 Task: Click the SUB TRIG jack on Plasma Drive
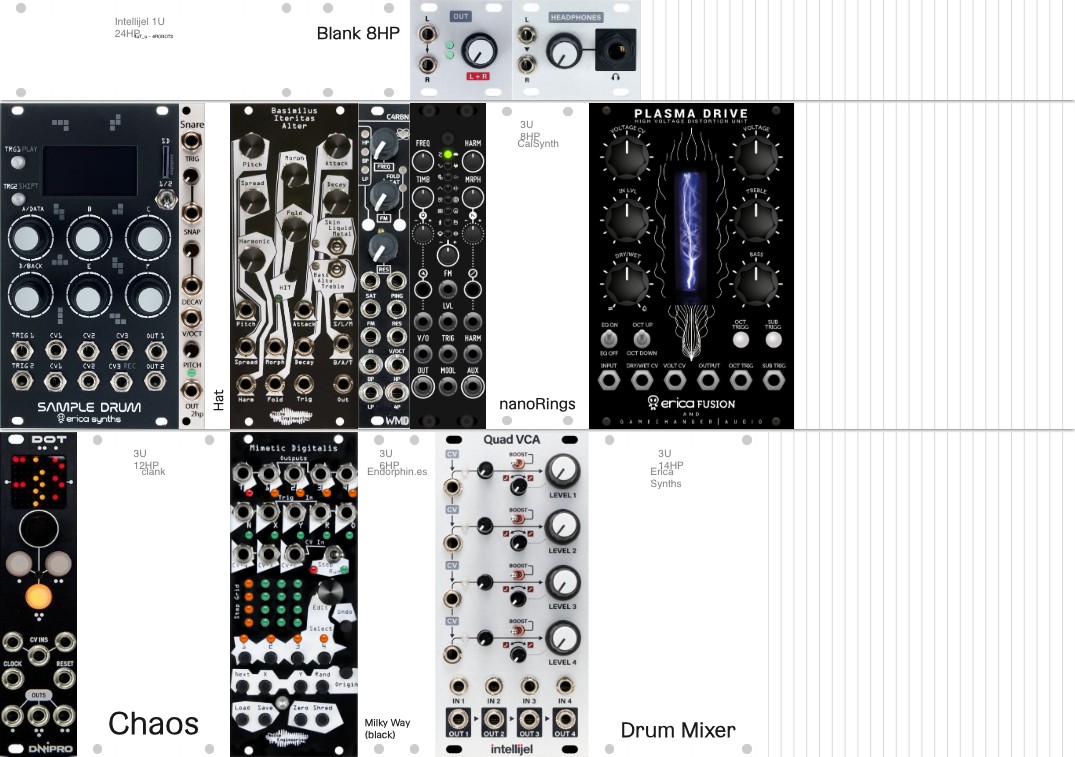pos(773,380)
